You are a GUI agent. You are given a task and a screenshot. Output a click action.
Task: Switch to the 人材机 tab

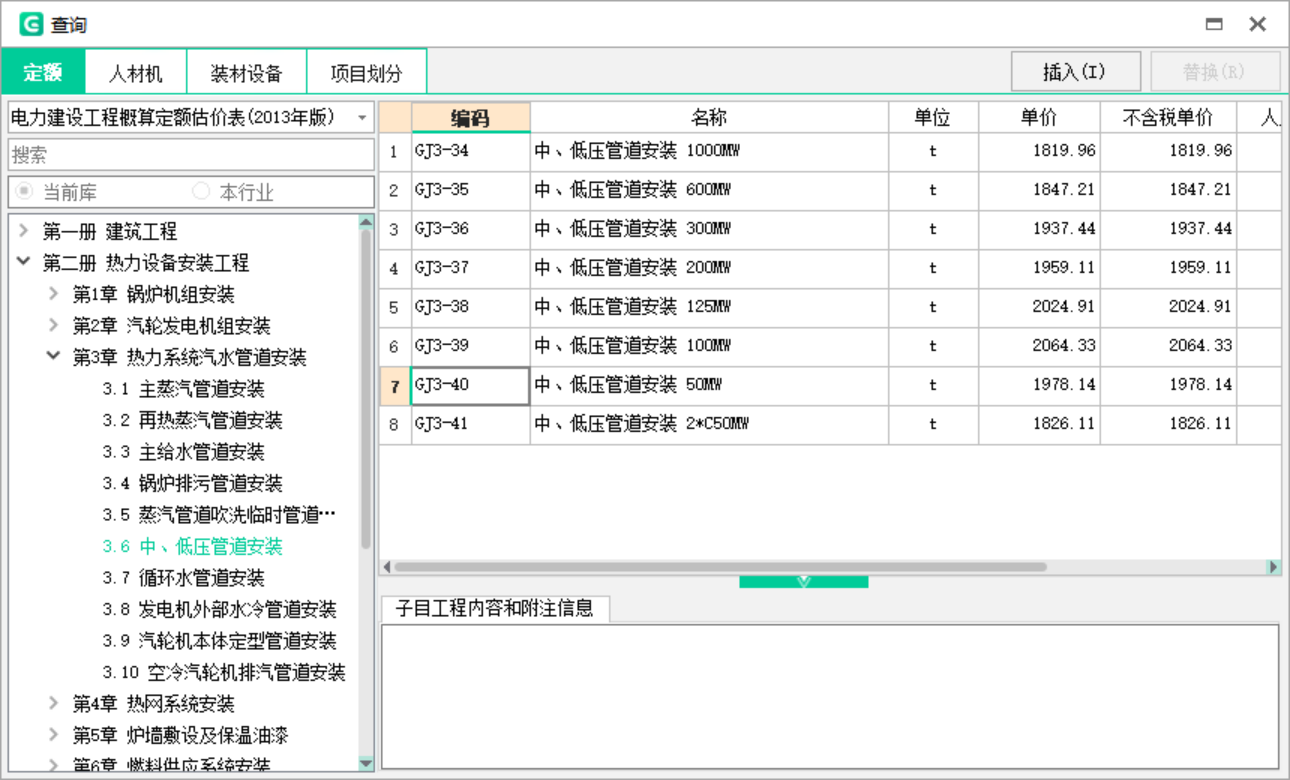[135, 73]
